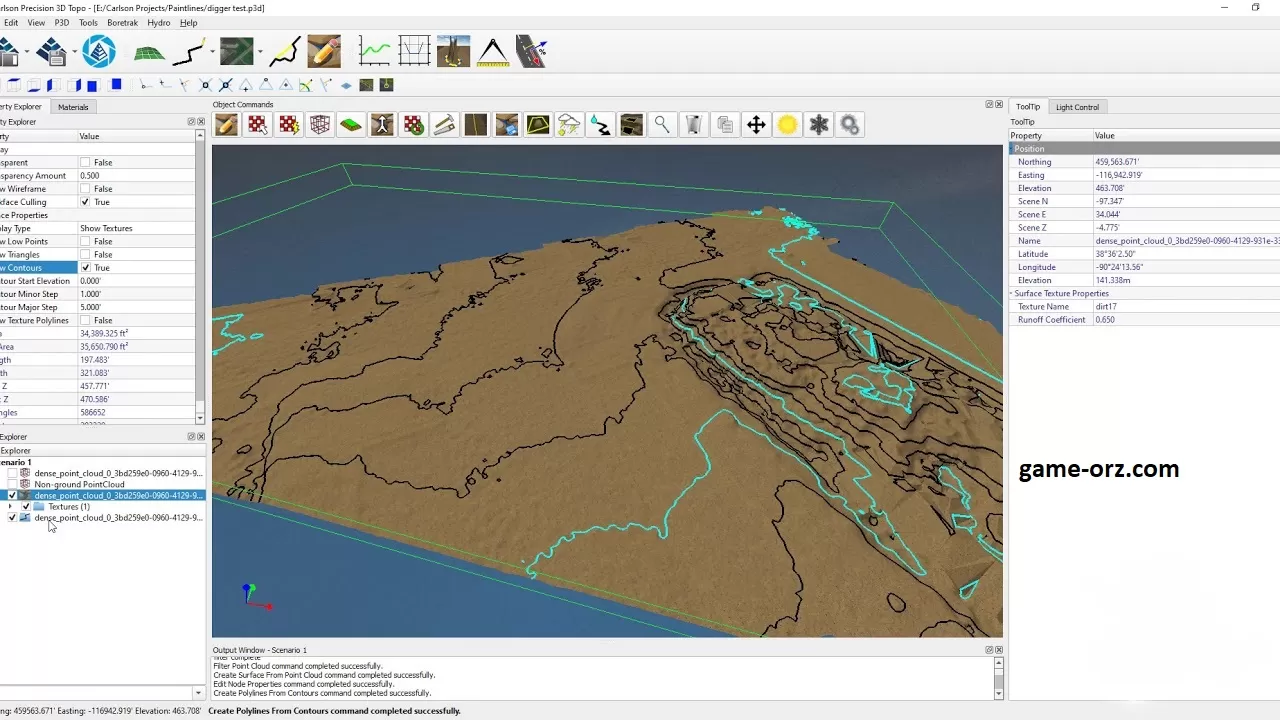Open the Boretrak menu

pyautogui.click(x=123, y=22)
